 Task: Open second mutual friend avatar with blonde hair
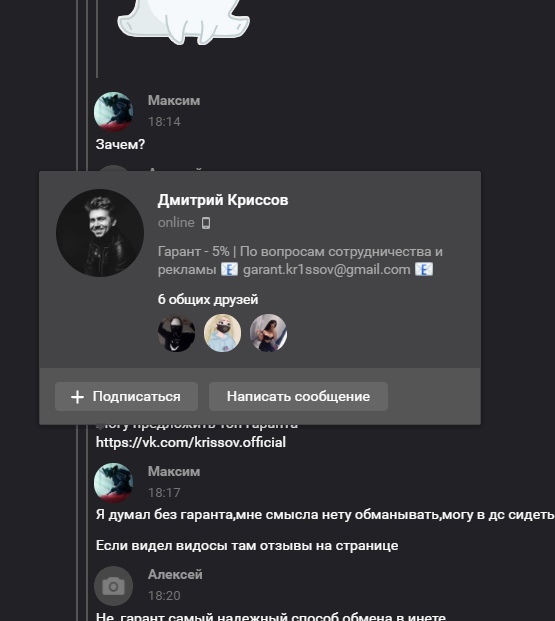point(222,333)
